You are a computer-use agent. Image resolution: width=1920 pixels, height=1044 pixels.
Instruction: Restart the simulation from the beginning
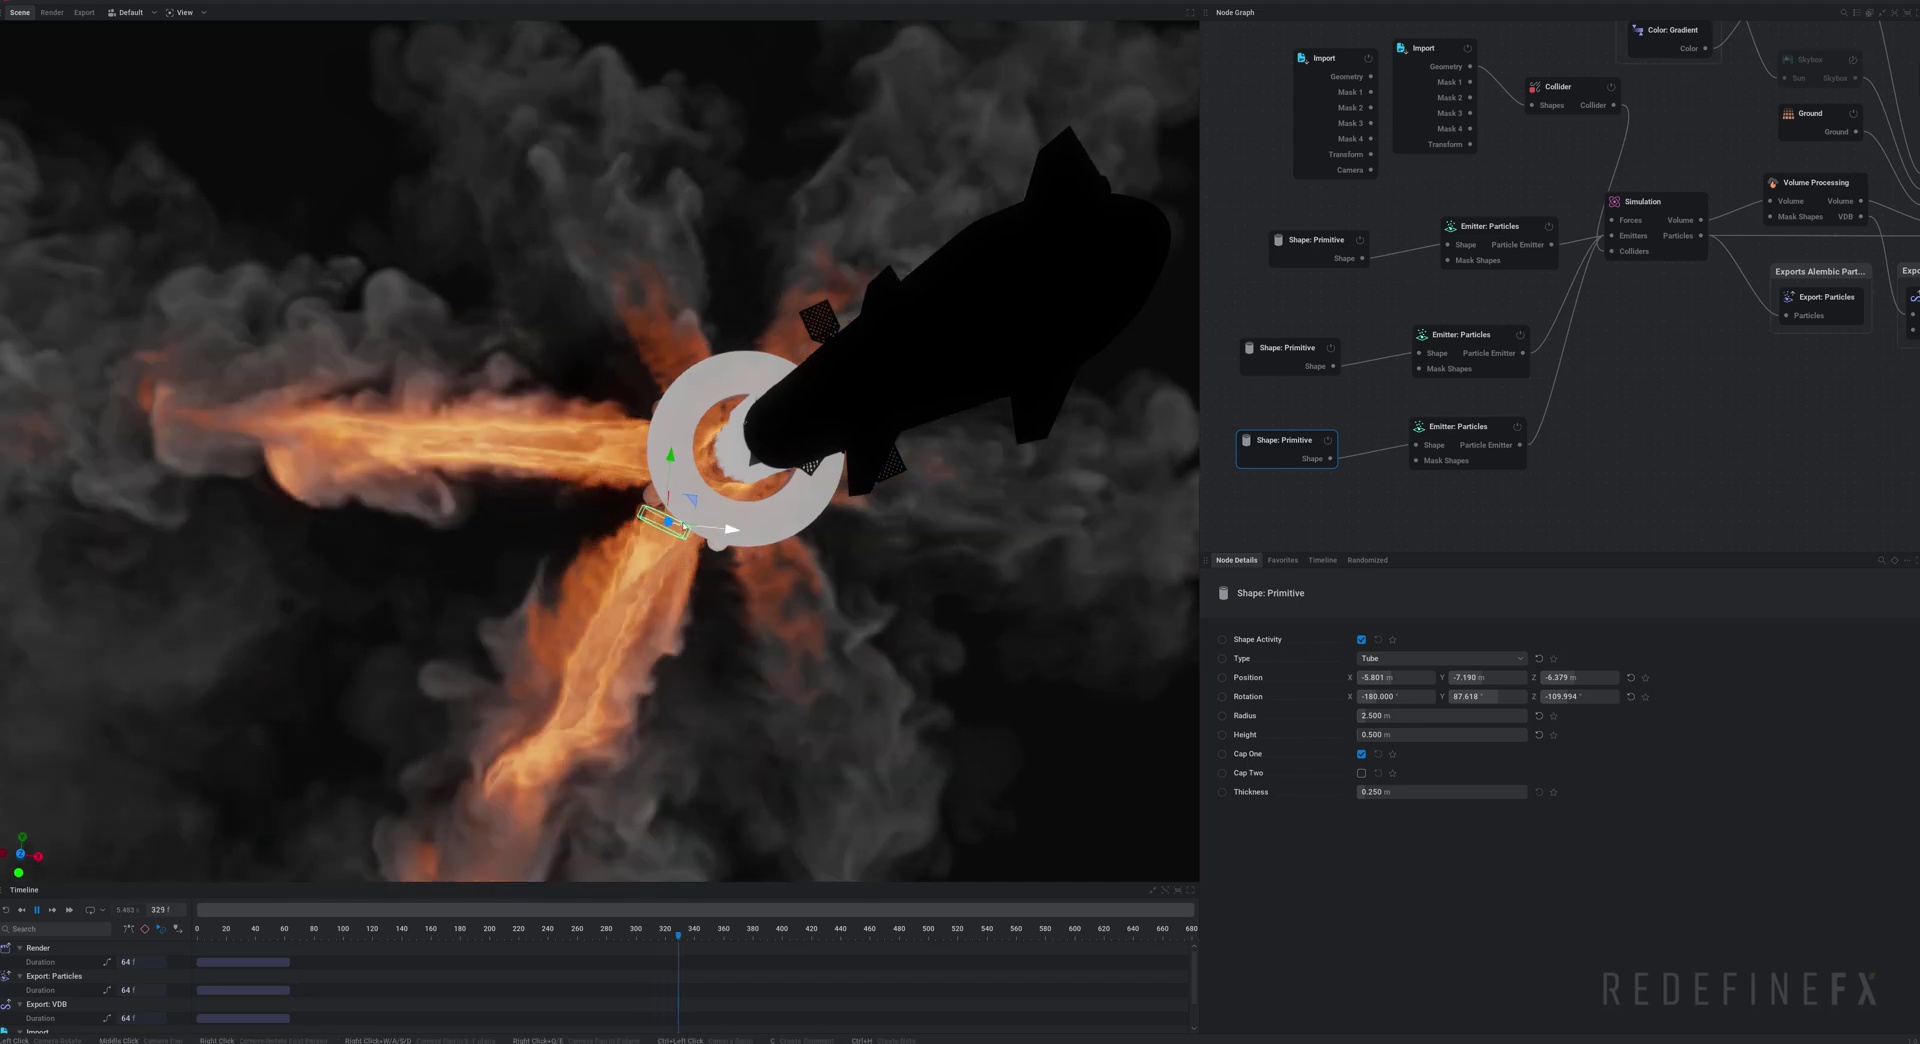coord(6,910)
